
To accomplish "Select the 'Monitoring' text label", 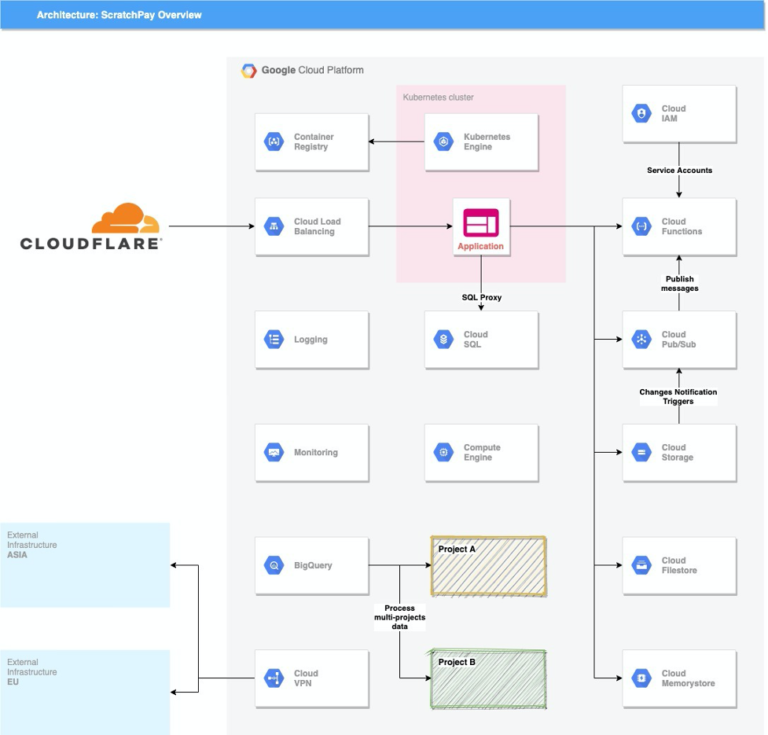I will point(316,452).
